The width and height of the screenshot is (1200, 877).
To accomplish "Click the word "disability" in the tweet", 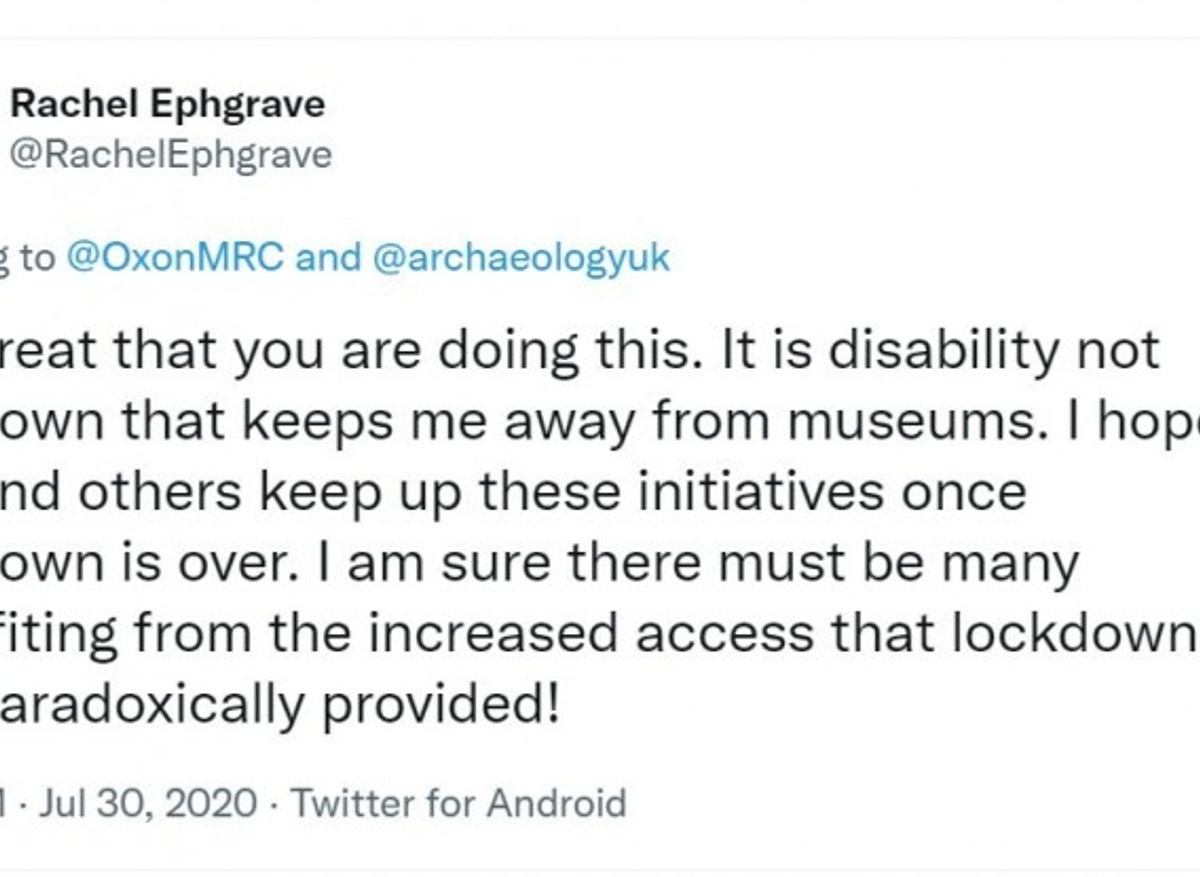I will pyautogui.click(x=906, y=351).
